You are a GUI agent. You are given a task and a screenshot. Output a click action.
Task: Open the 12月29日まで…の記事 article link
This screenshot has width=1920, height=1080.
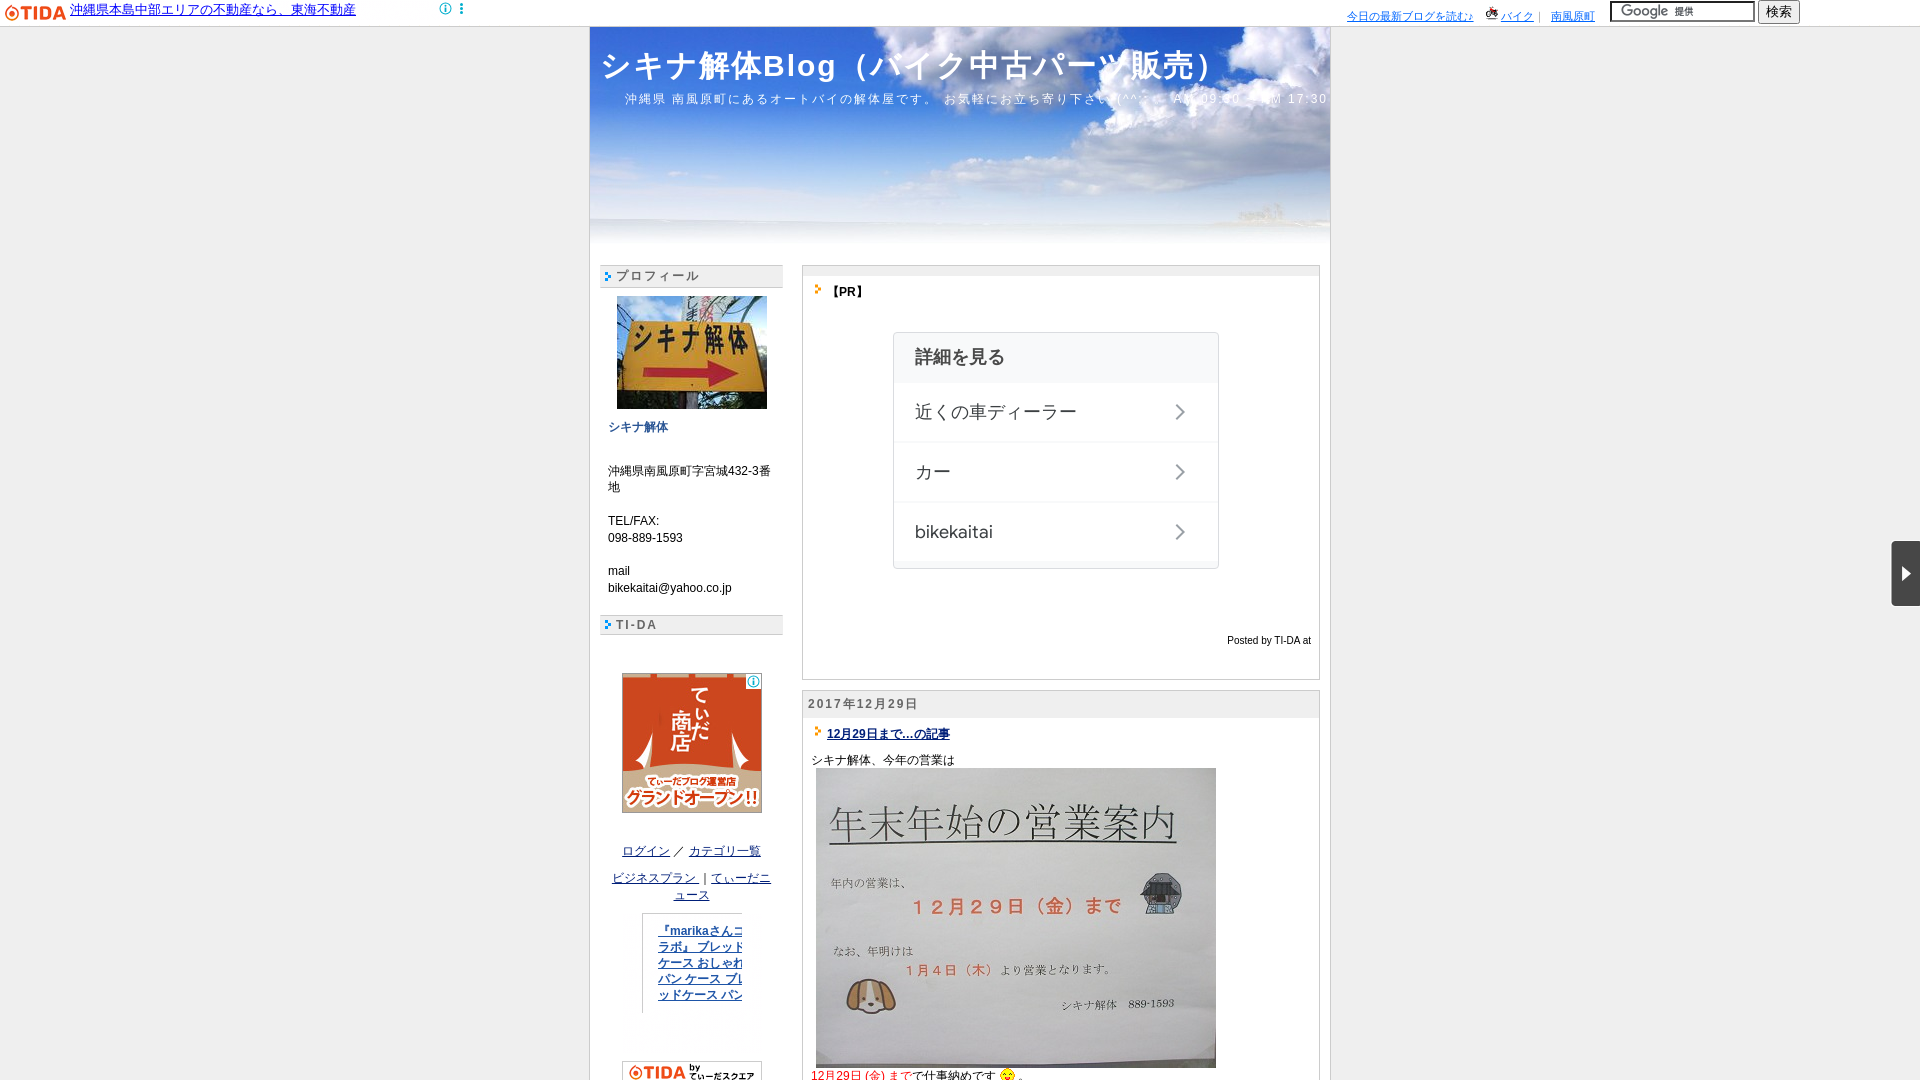click(x=888, y=733)
